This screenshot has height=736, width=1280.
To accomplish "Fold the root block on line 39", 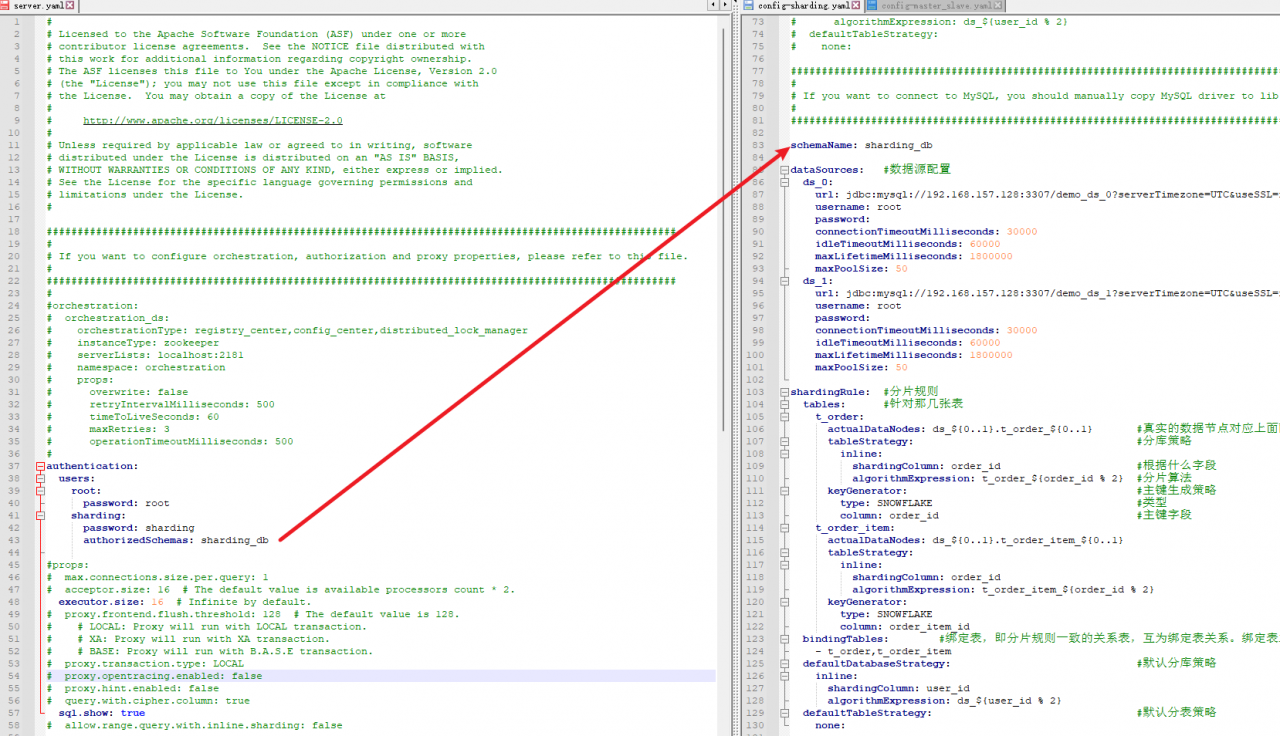I will click(x=40, y=491).
